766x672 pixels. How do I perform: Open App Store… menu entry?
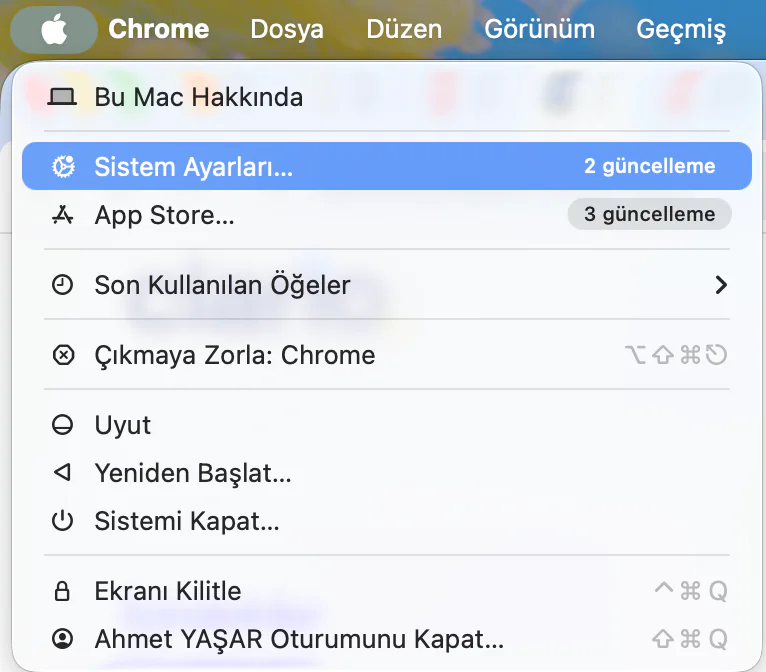(x=387, y=214)
